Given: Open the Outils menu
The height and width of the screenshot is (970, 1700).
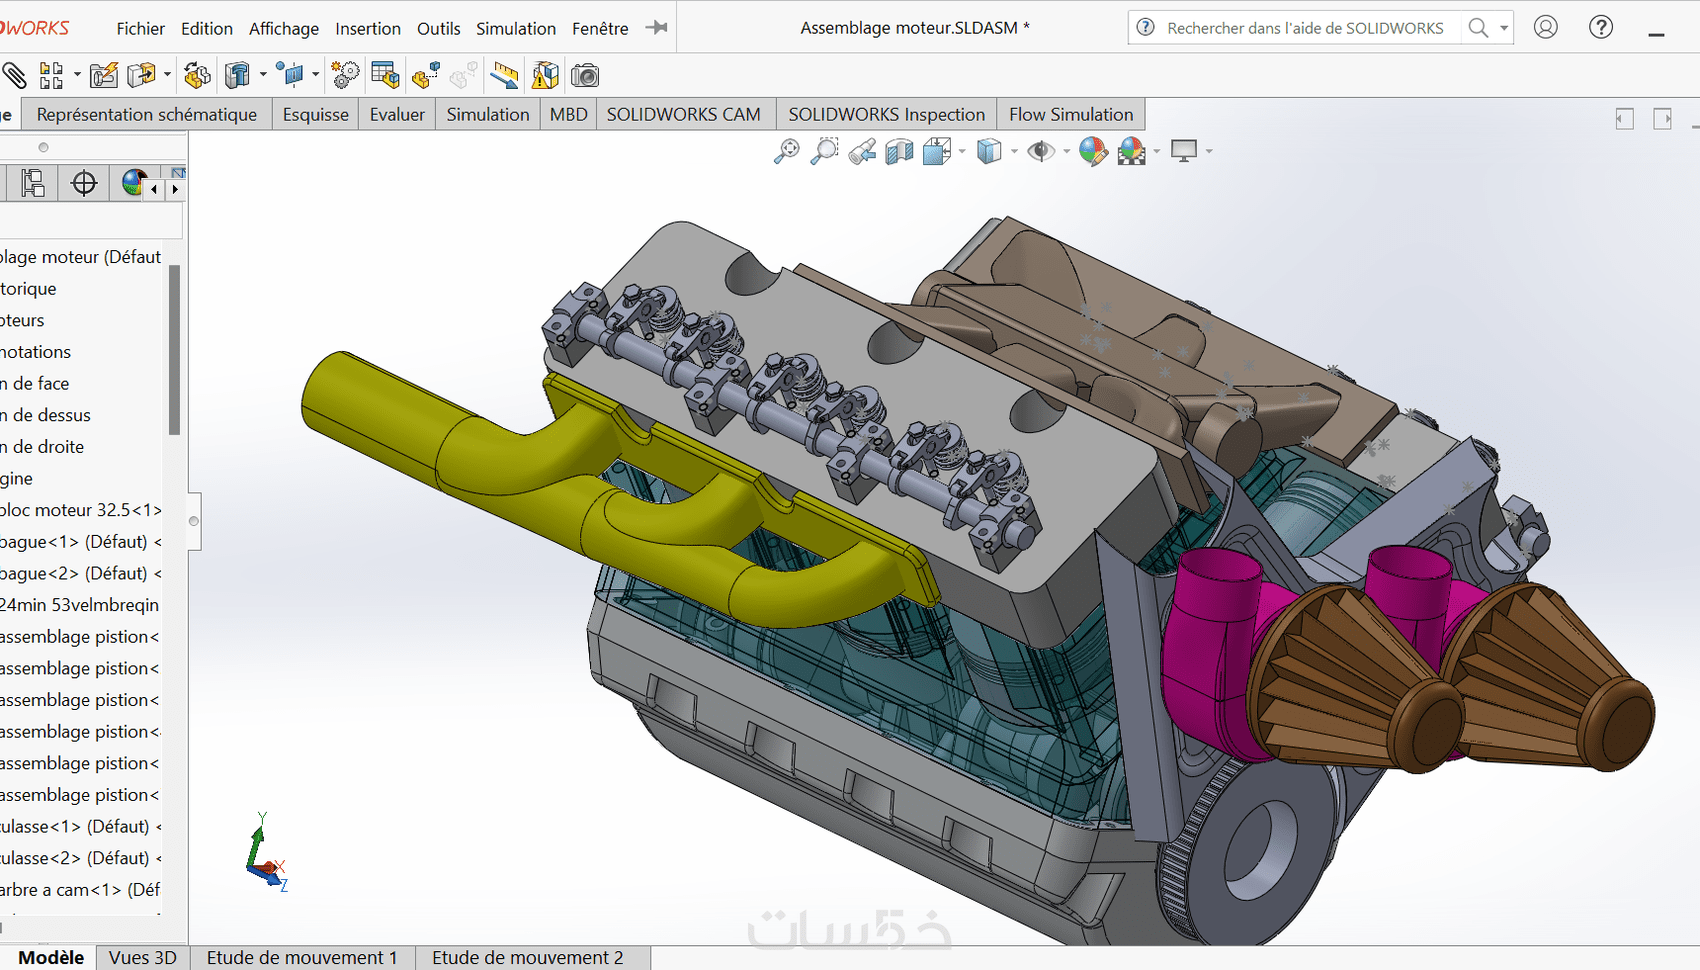Looking at the screenshot, I should tap(438, 28).
